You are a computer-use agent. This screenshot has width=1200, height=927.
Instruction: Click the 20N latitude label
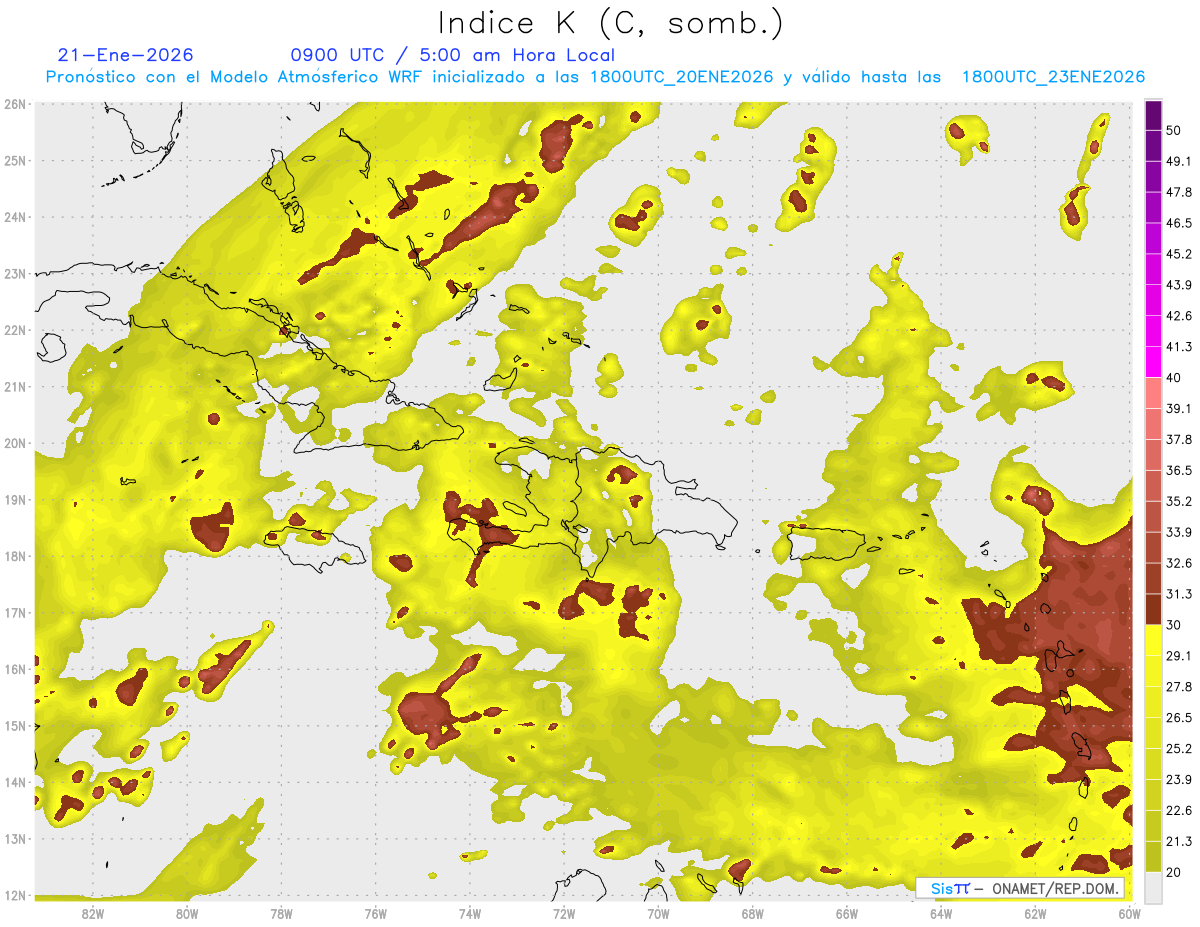[15, 443]
